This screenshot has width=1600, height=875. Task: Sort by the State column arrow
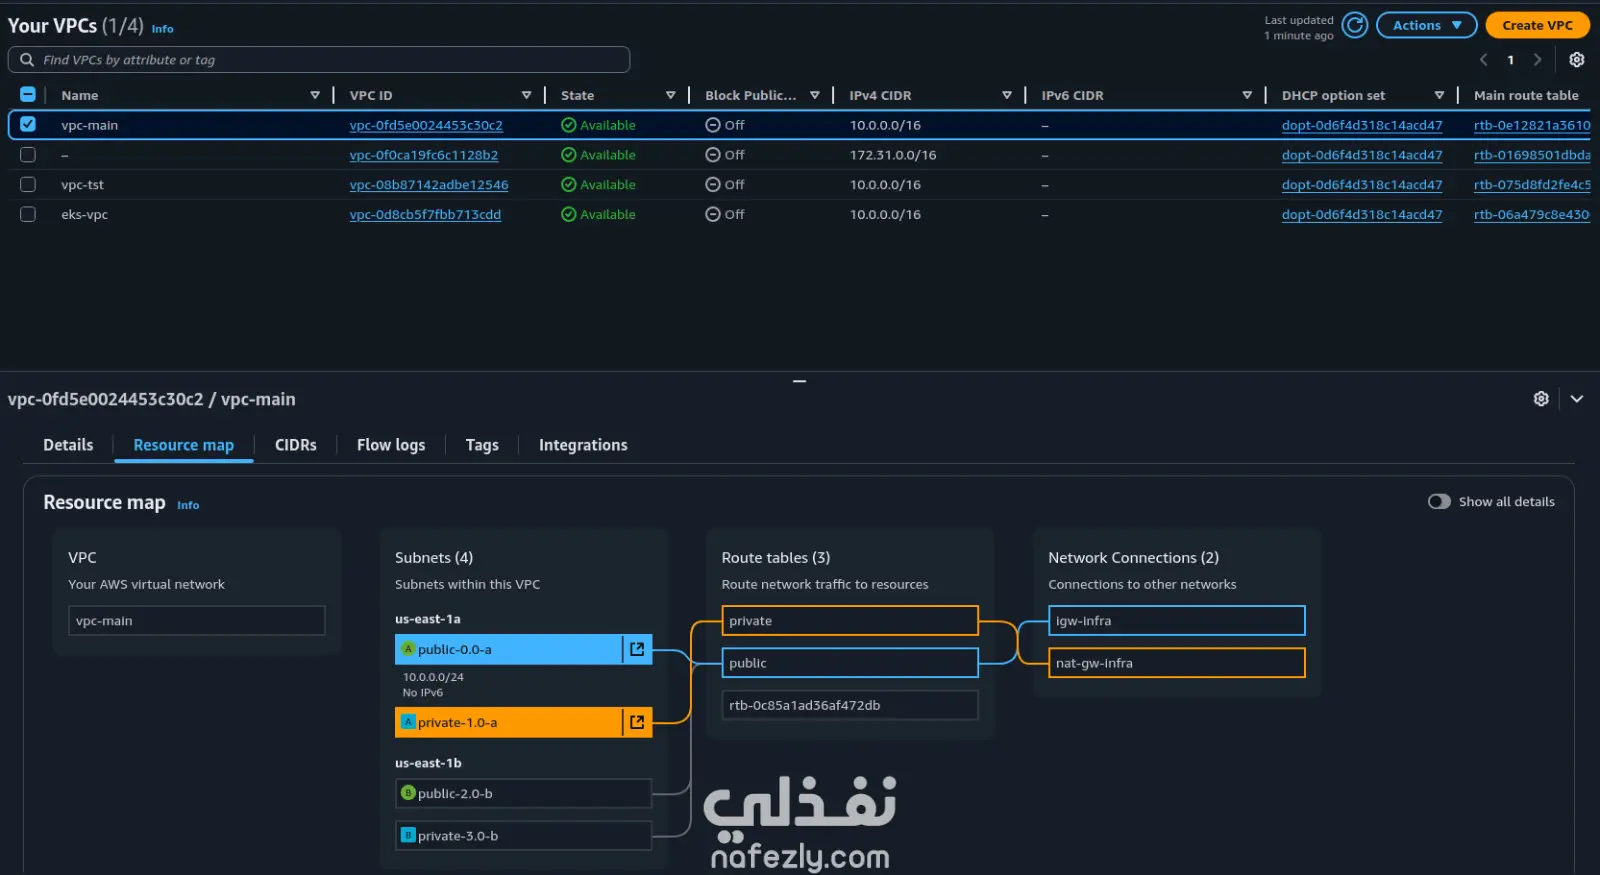(x=671, y=95)
